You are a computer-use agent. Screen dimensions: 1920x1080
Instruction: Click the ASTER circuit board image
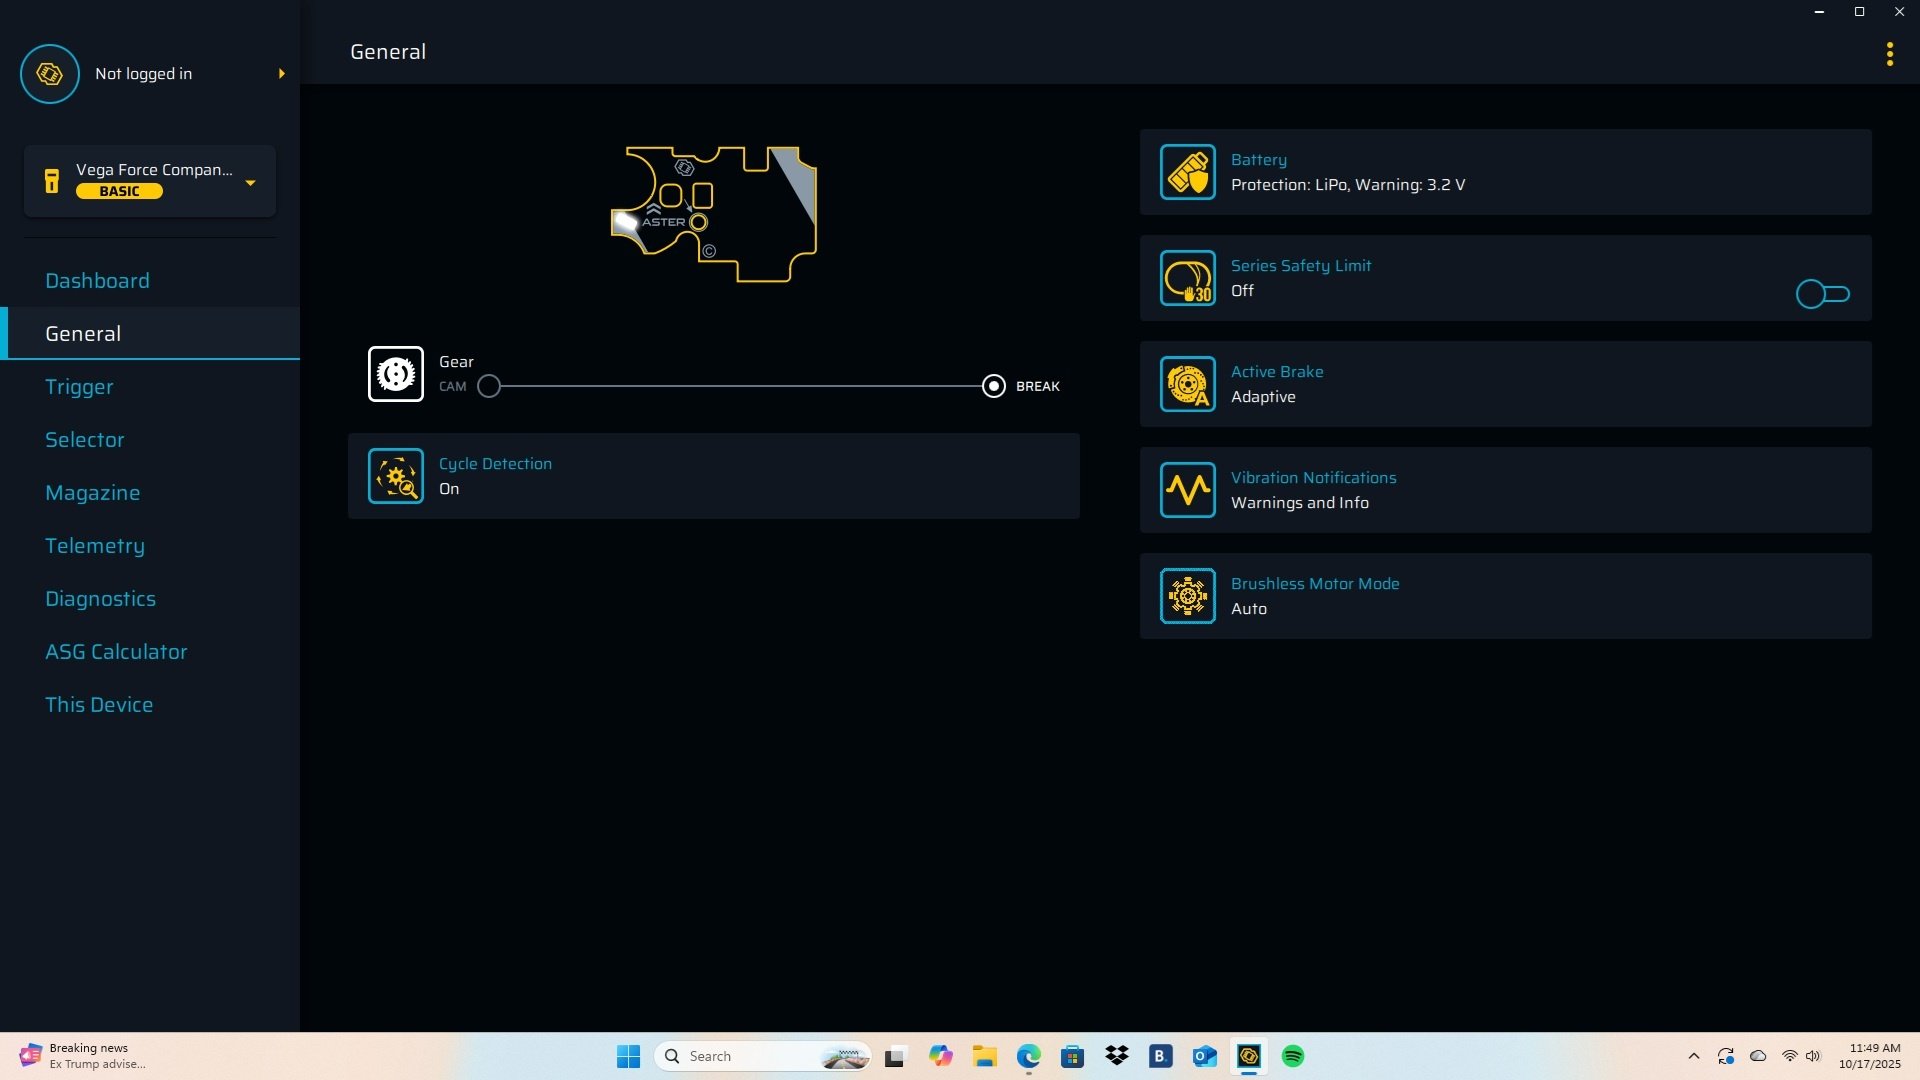[714, 214]
